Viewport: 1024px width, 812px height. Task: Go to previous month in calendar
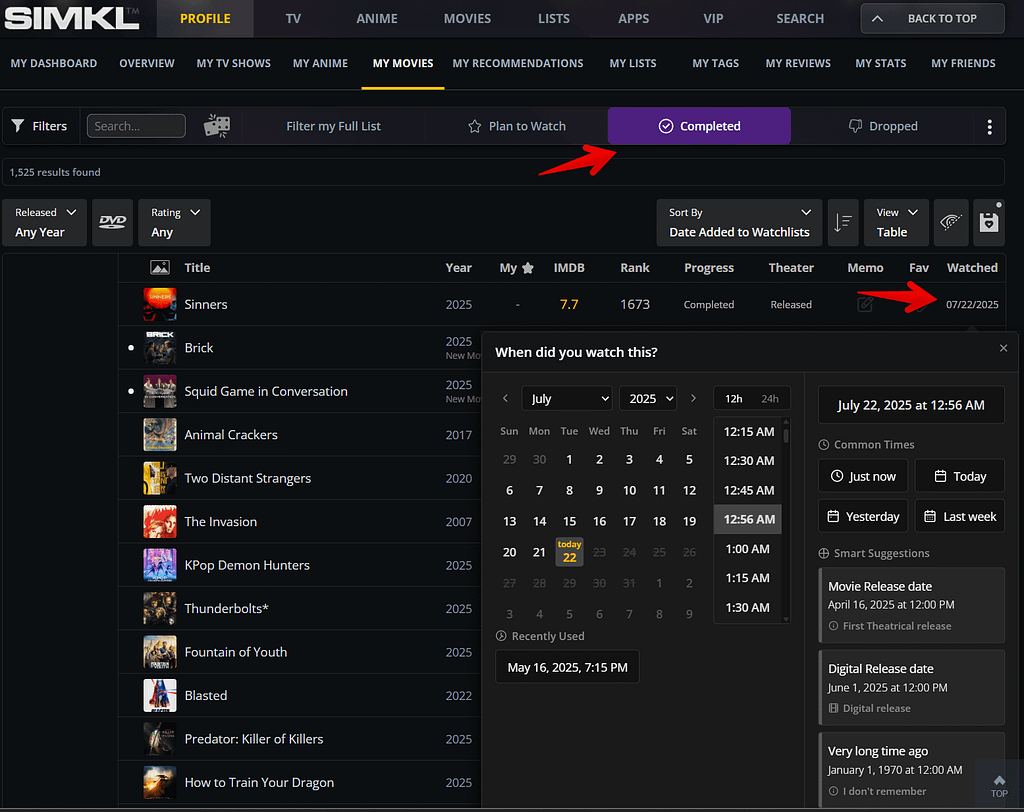(505, 398)
